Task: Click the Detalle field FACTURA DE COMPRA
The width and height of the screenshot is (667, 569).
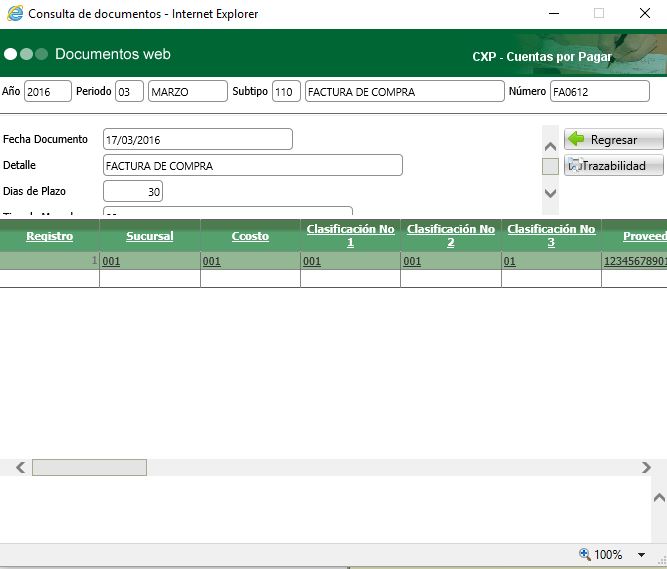Action: point(253,165)
